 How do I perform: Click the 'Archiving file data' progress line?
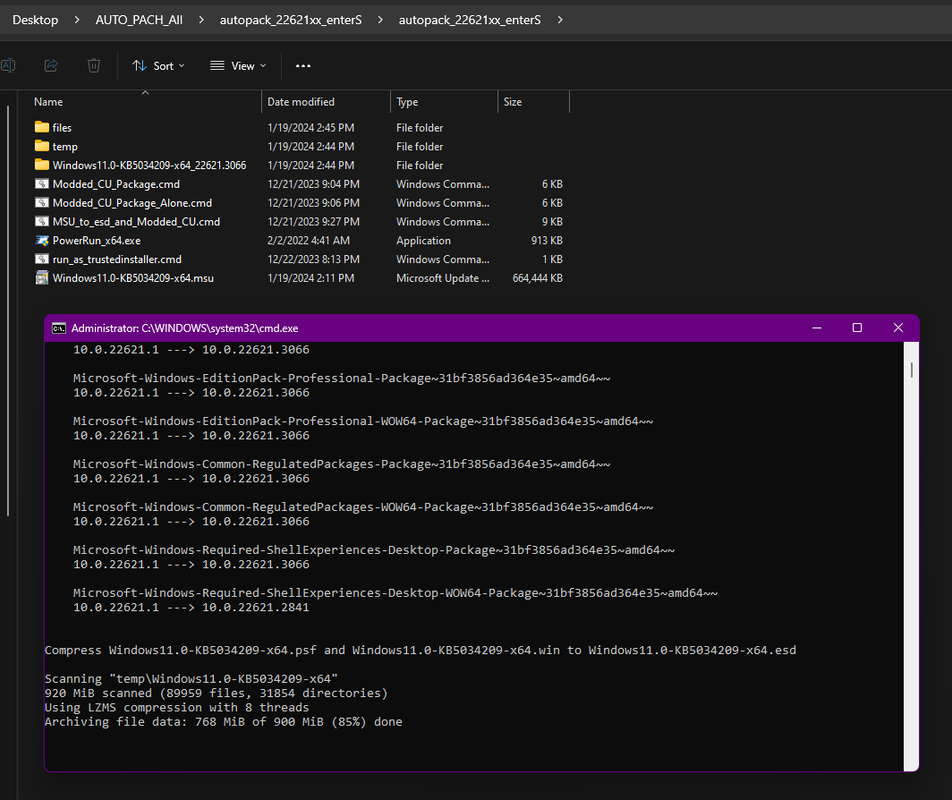coord(223,722)
